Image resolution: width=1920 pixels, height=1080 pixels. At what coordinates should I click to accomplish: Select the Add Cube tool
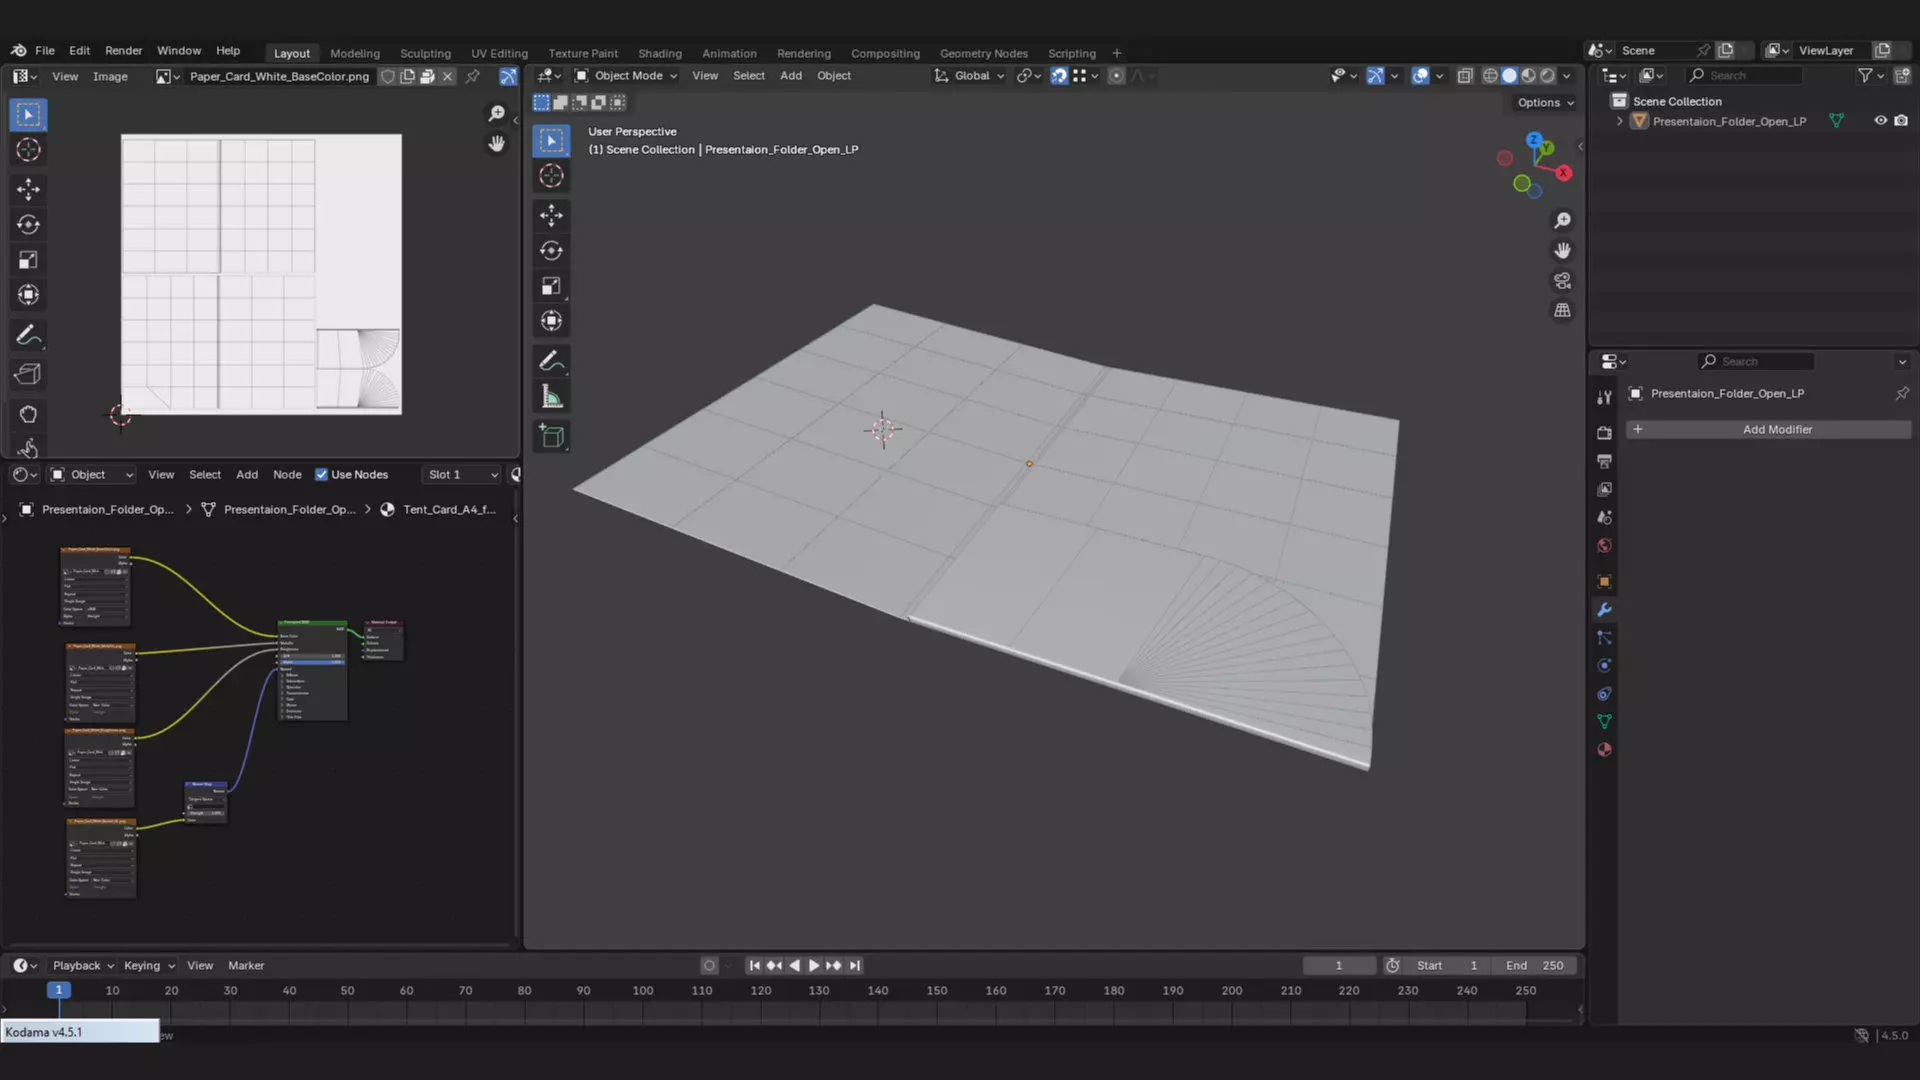(x=551, y=436)
